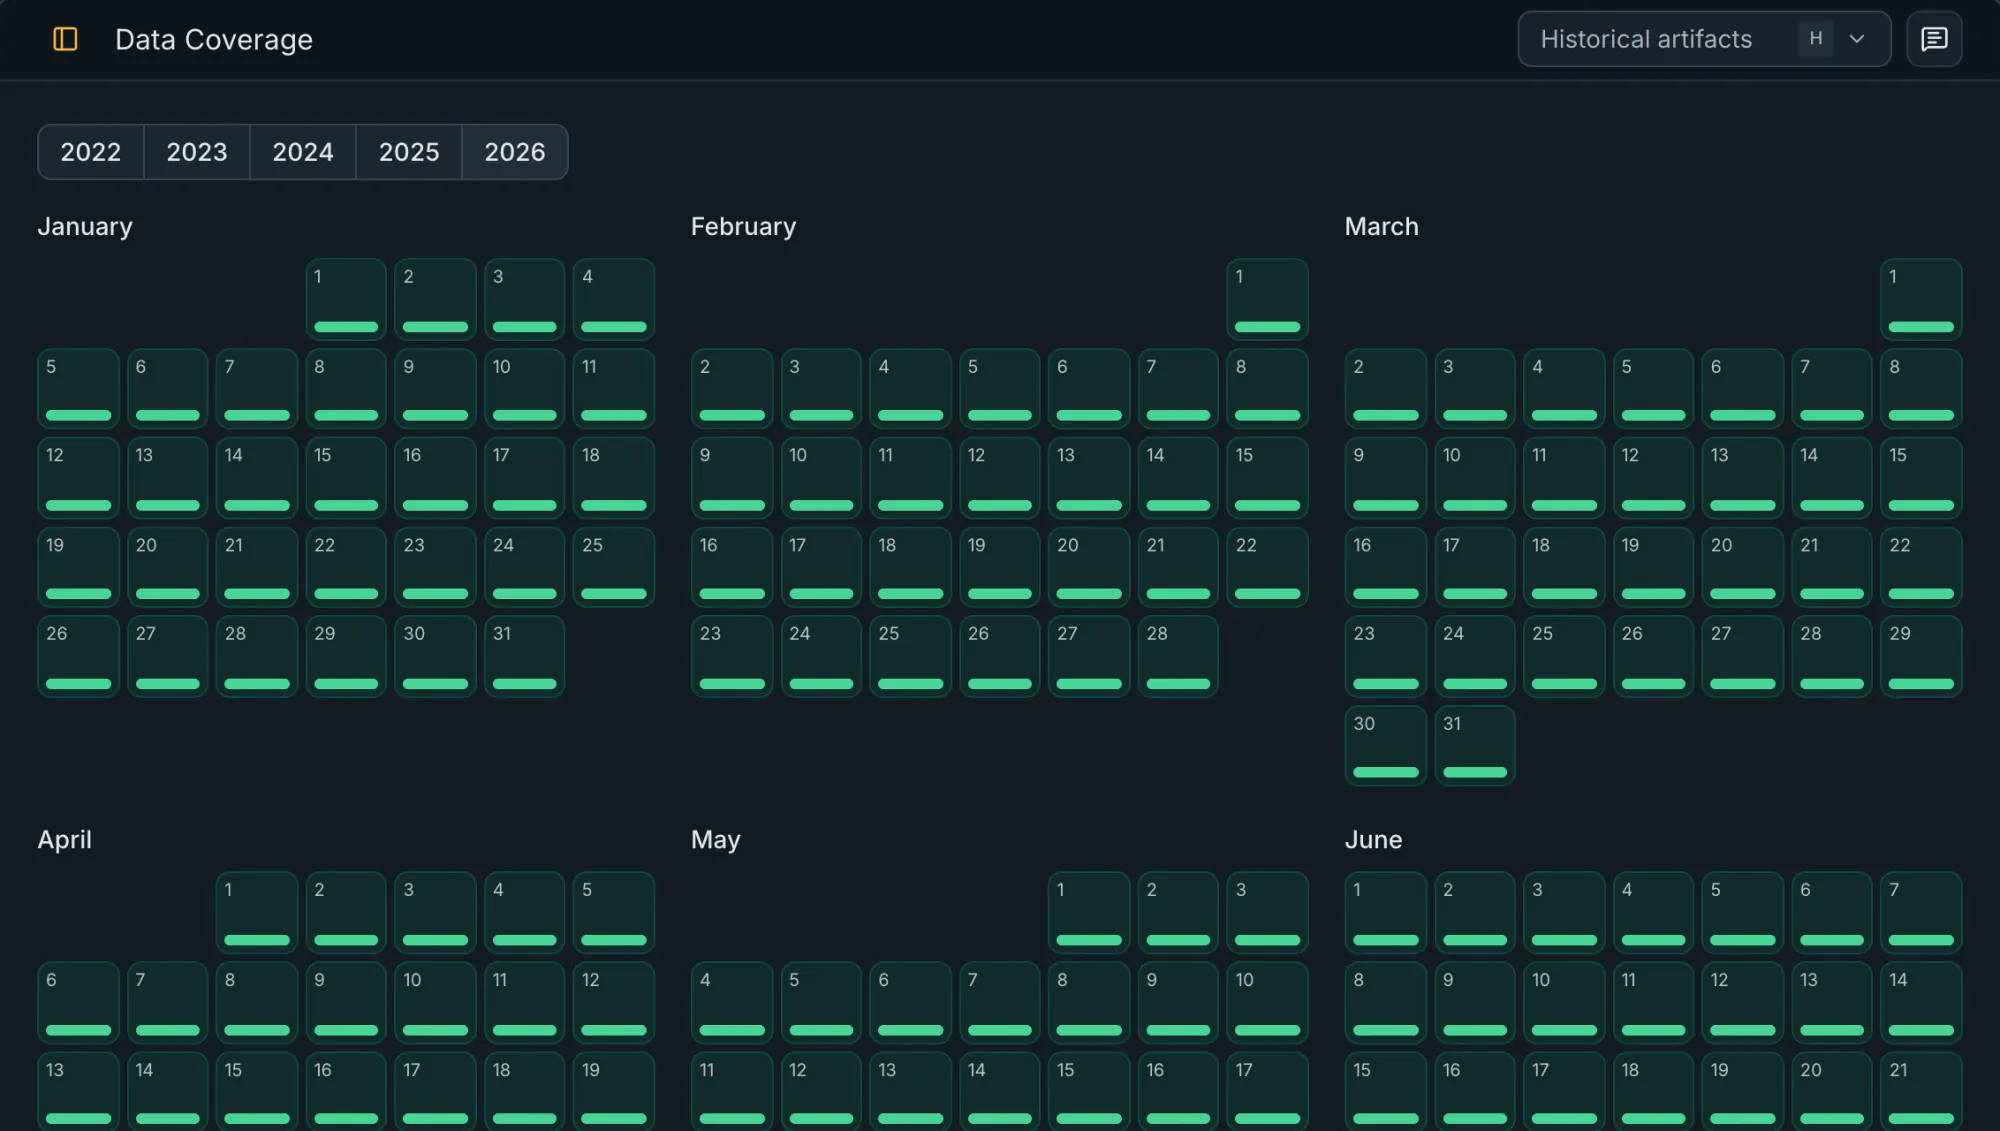
Task: Select January 25 day cell
Action: [614, 567]
